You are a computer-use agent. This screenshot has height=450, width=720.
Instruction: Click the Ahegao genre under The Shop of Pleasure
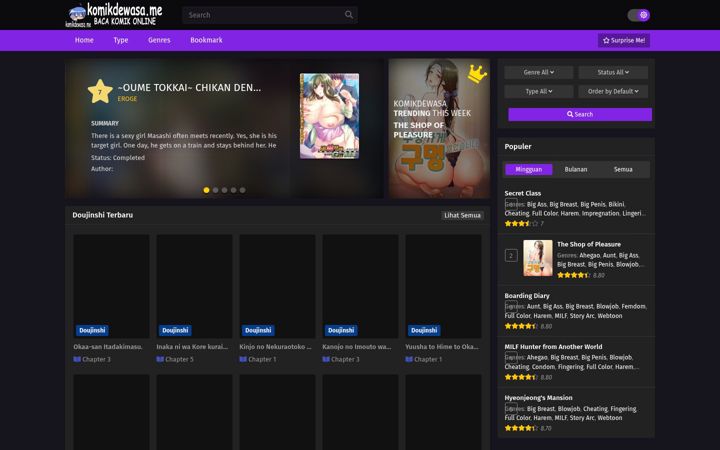coord(589,255)
